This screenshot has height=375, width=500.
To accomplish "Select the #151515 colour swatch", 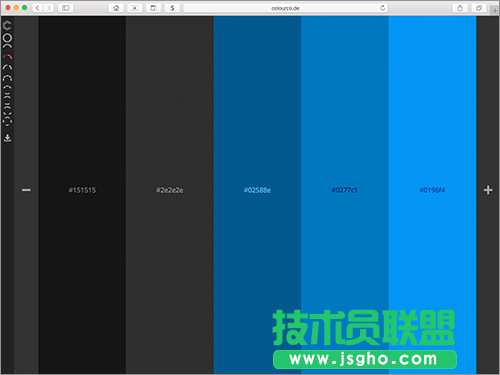I will pos(82,195).
